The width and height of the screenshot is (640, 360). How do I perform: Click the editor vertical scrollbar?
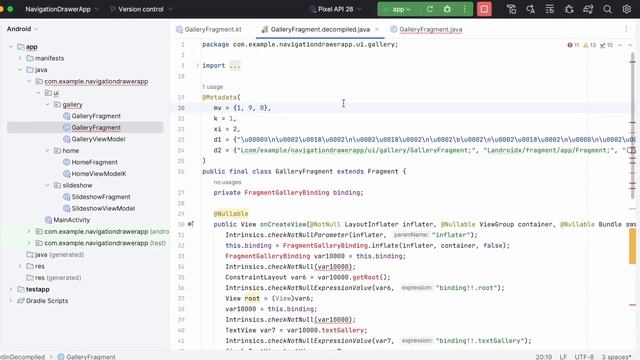pos(633,127)
